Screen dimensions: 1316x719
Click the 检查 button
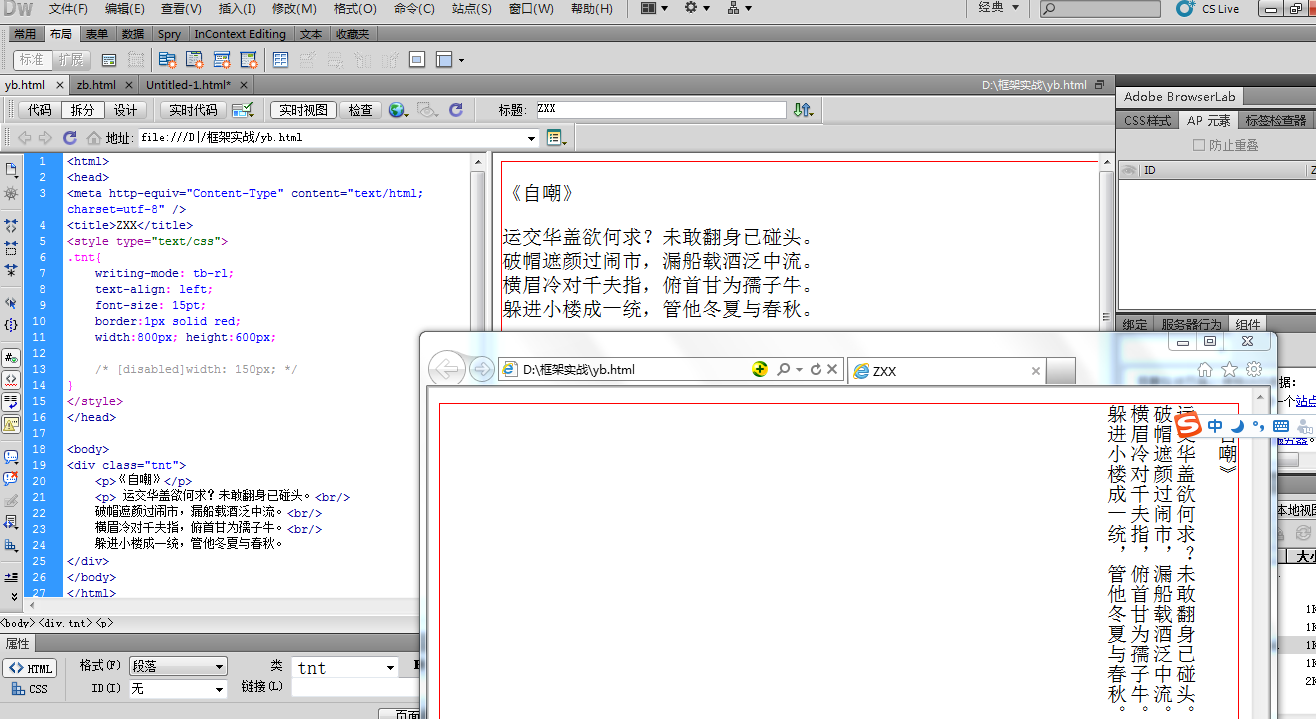[x=360, y=110]
